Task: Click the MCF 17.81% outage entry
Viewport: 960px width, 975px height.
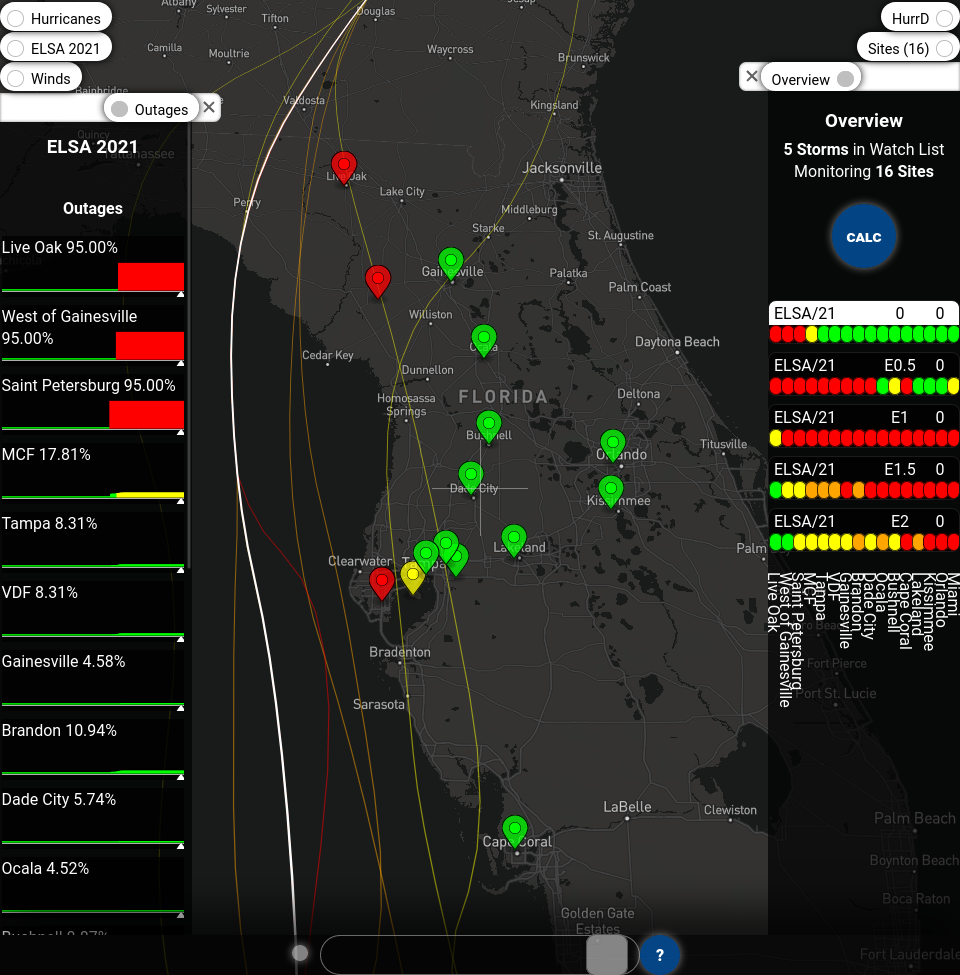Action: tap(93, 473)
